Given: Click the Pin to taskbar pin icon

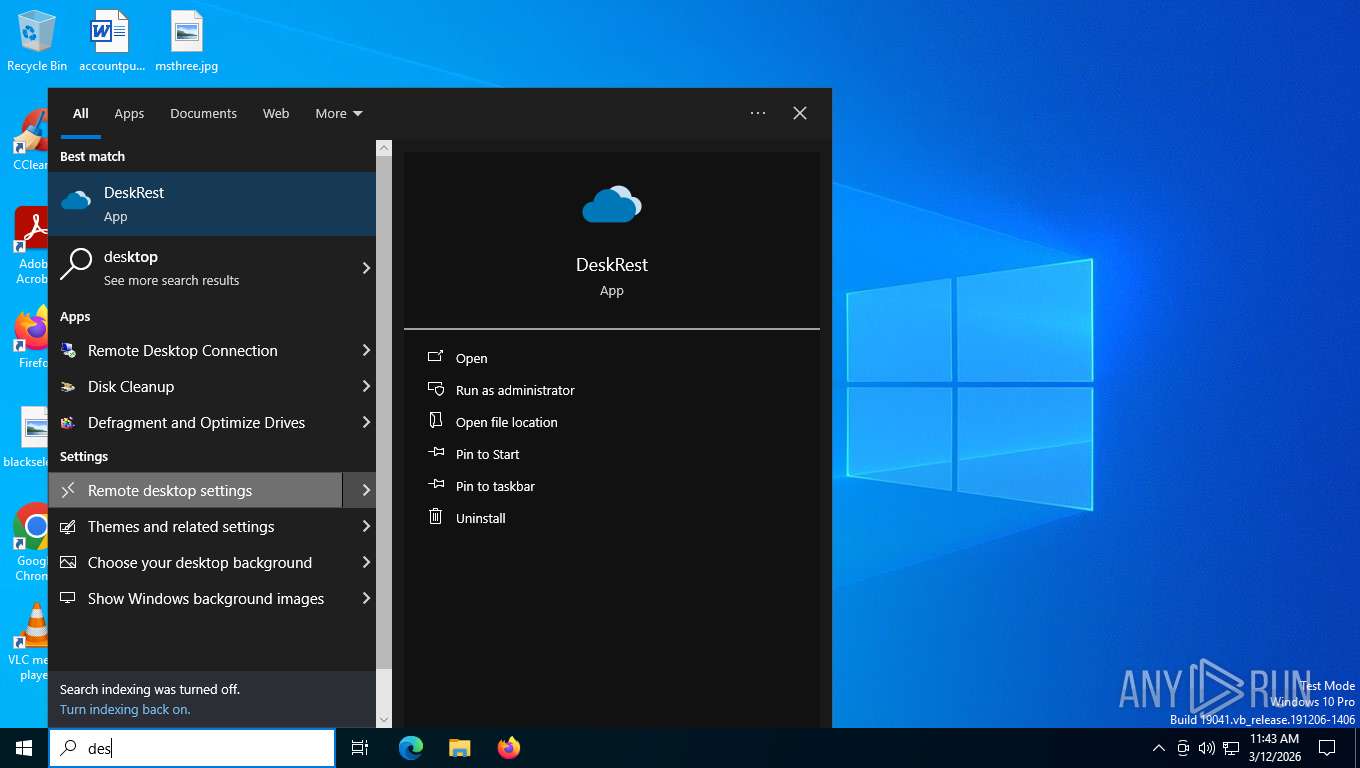Looking at the screenshot, I should [435, 485].
